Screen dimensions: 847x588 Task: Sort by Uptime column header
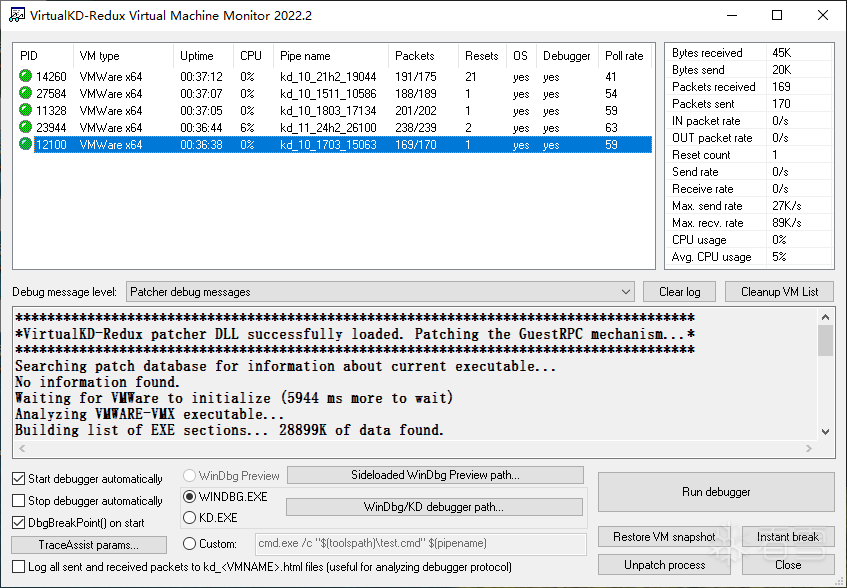coord(204,56)
